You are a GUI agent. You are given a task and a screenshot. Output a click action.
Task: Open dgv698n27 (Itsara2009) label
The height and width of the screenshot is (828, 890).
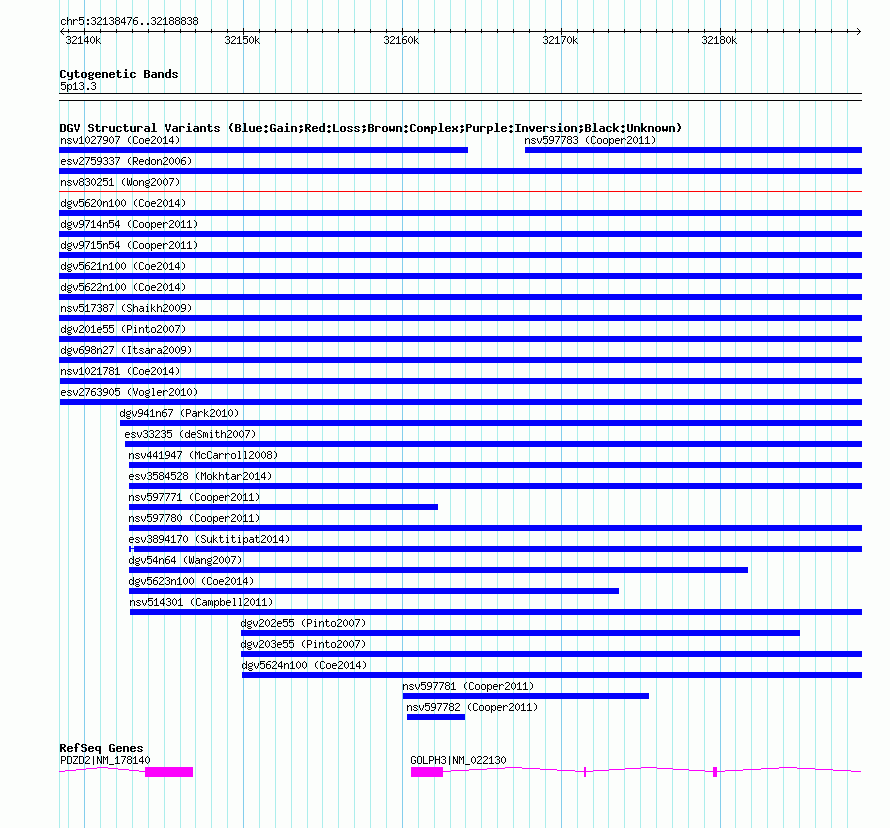[x=126, y=350]
